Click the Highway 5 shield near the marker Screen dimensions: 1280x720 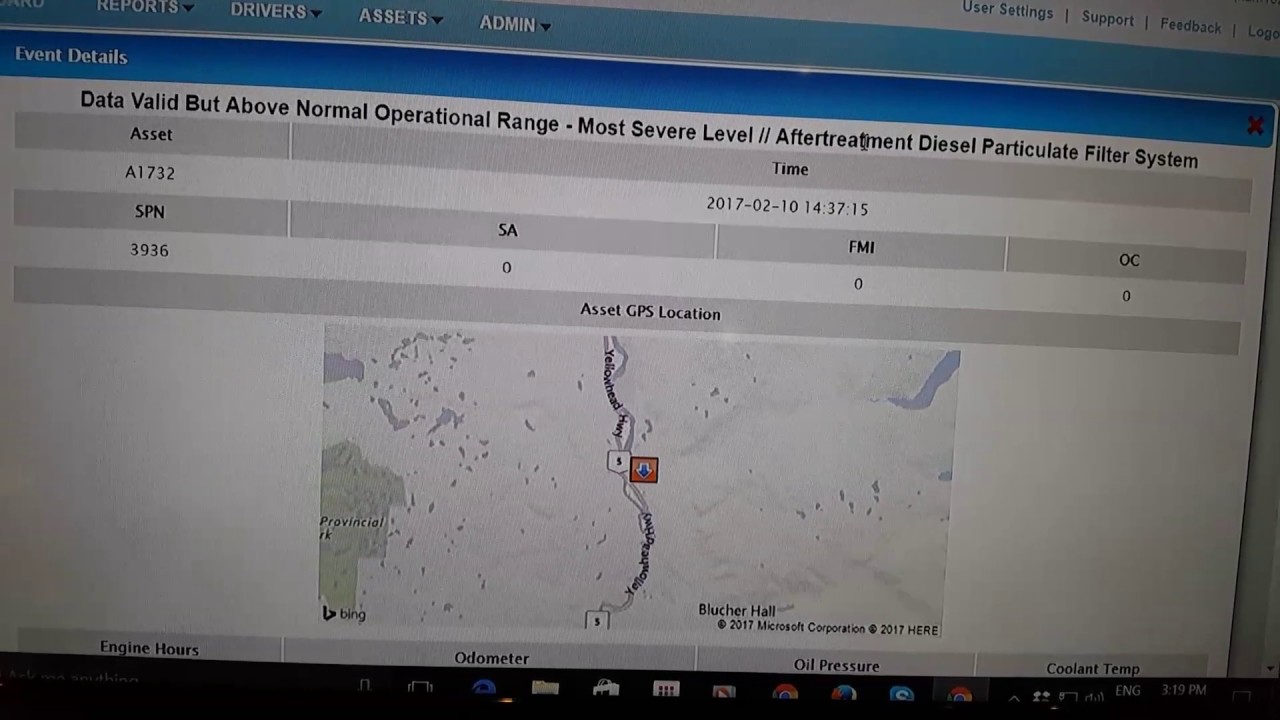click(619, 461)
